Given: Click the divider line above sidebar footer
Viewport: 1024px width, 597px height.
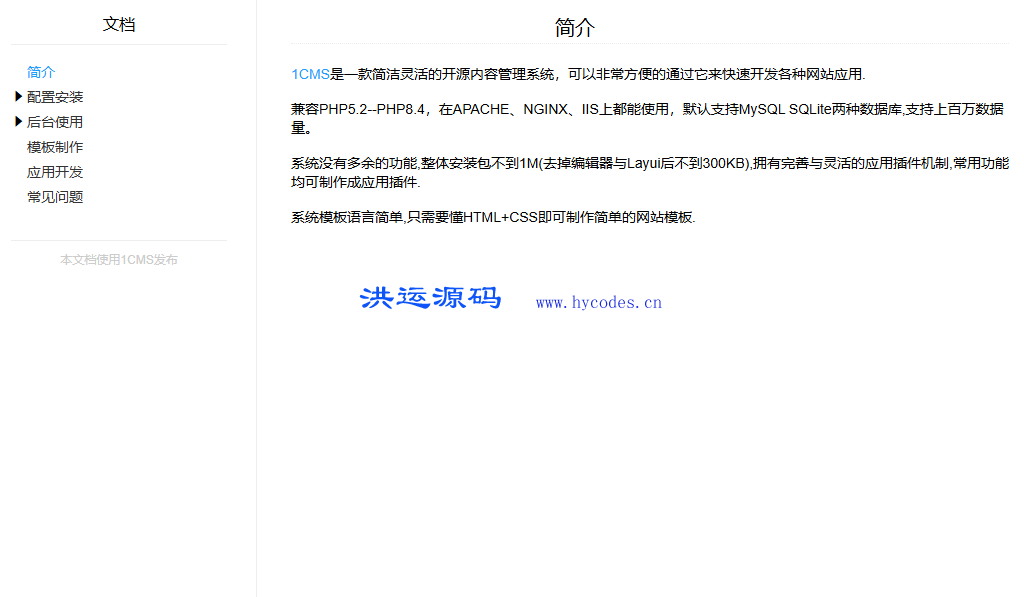Looking at the screenshot, I should click(x=119, y=240).
